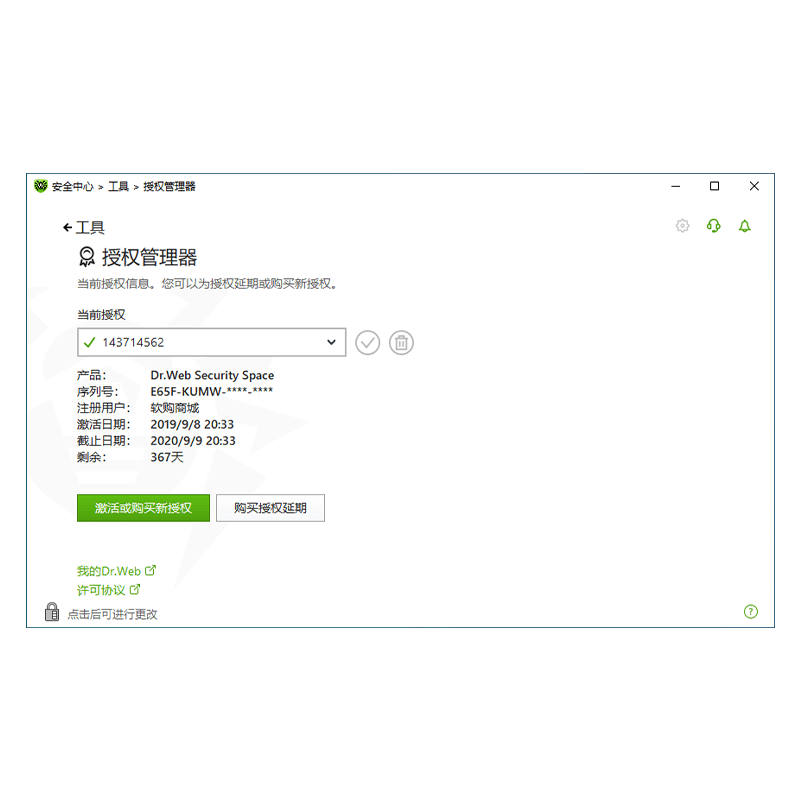Select license 143714562 in combo box
Viewport: 800px width, 800px height.
[x=212, y=342]
